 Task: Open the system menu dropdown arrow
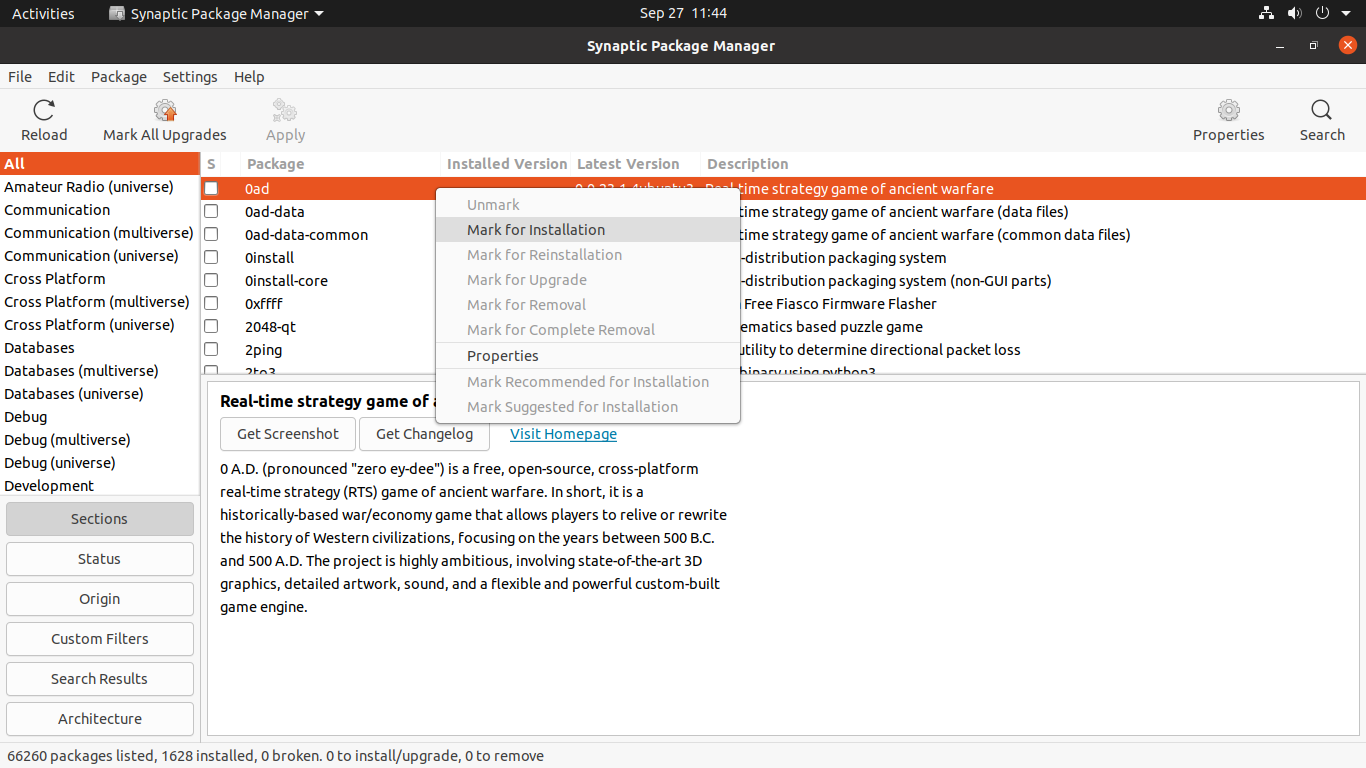tap(1345, 14)
